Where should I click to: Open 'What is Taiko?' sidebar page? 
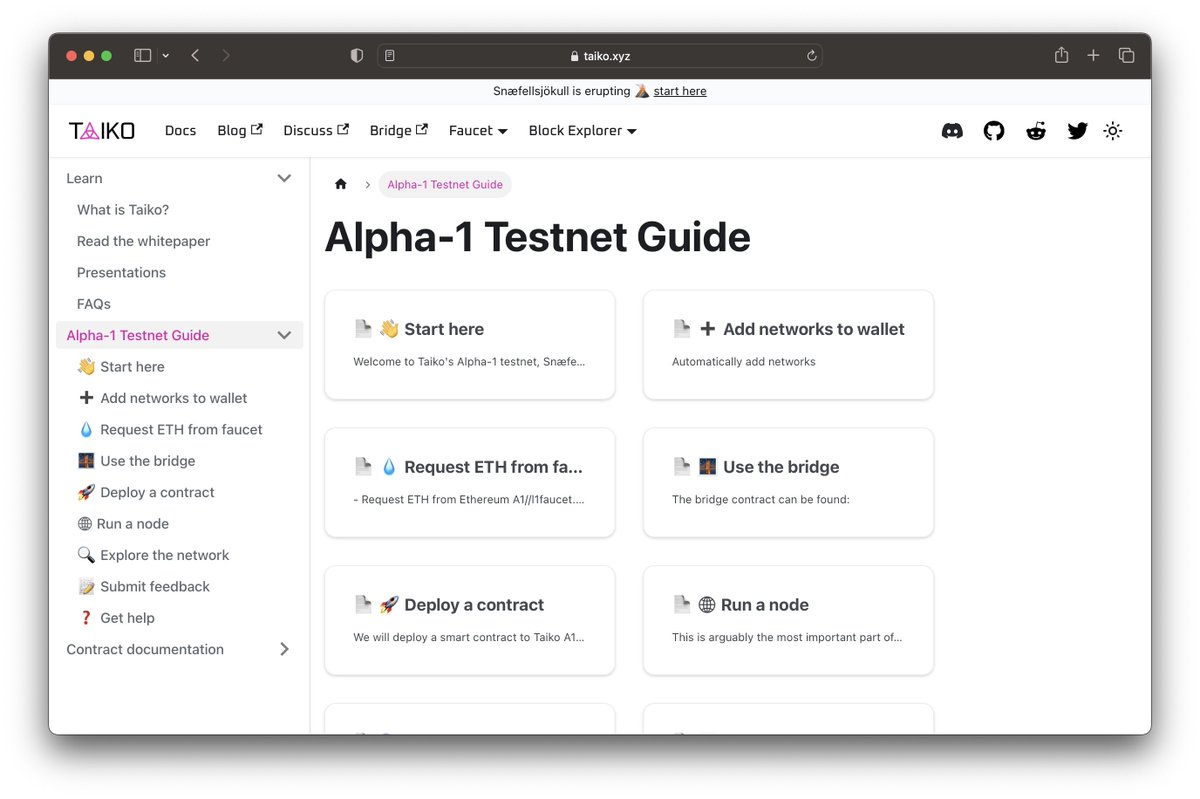pyautogui.click(x=123, y=210)
